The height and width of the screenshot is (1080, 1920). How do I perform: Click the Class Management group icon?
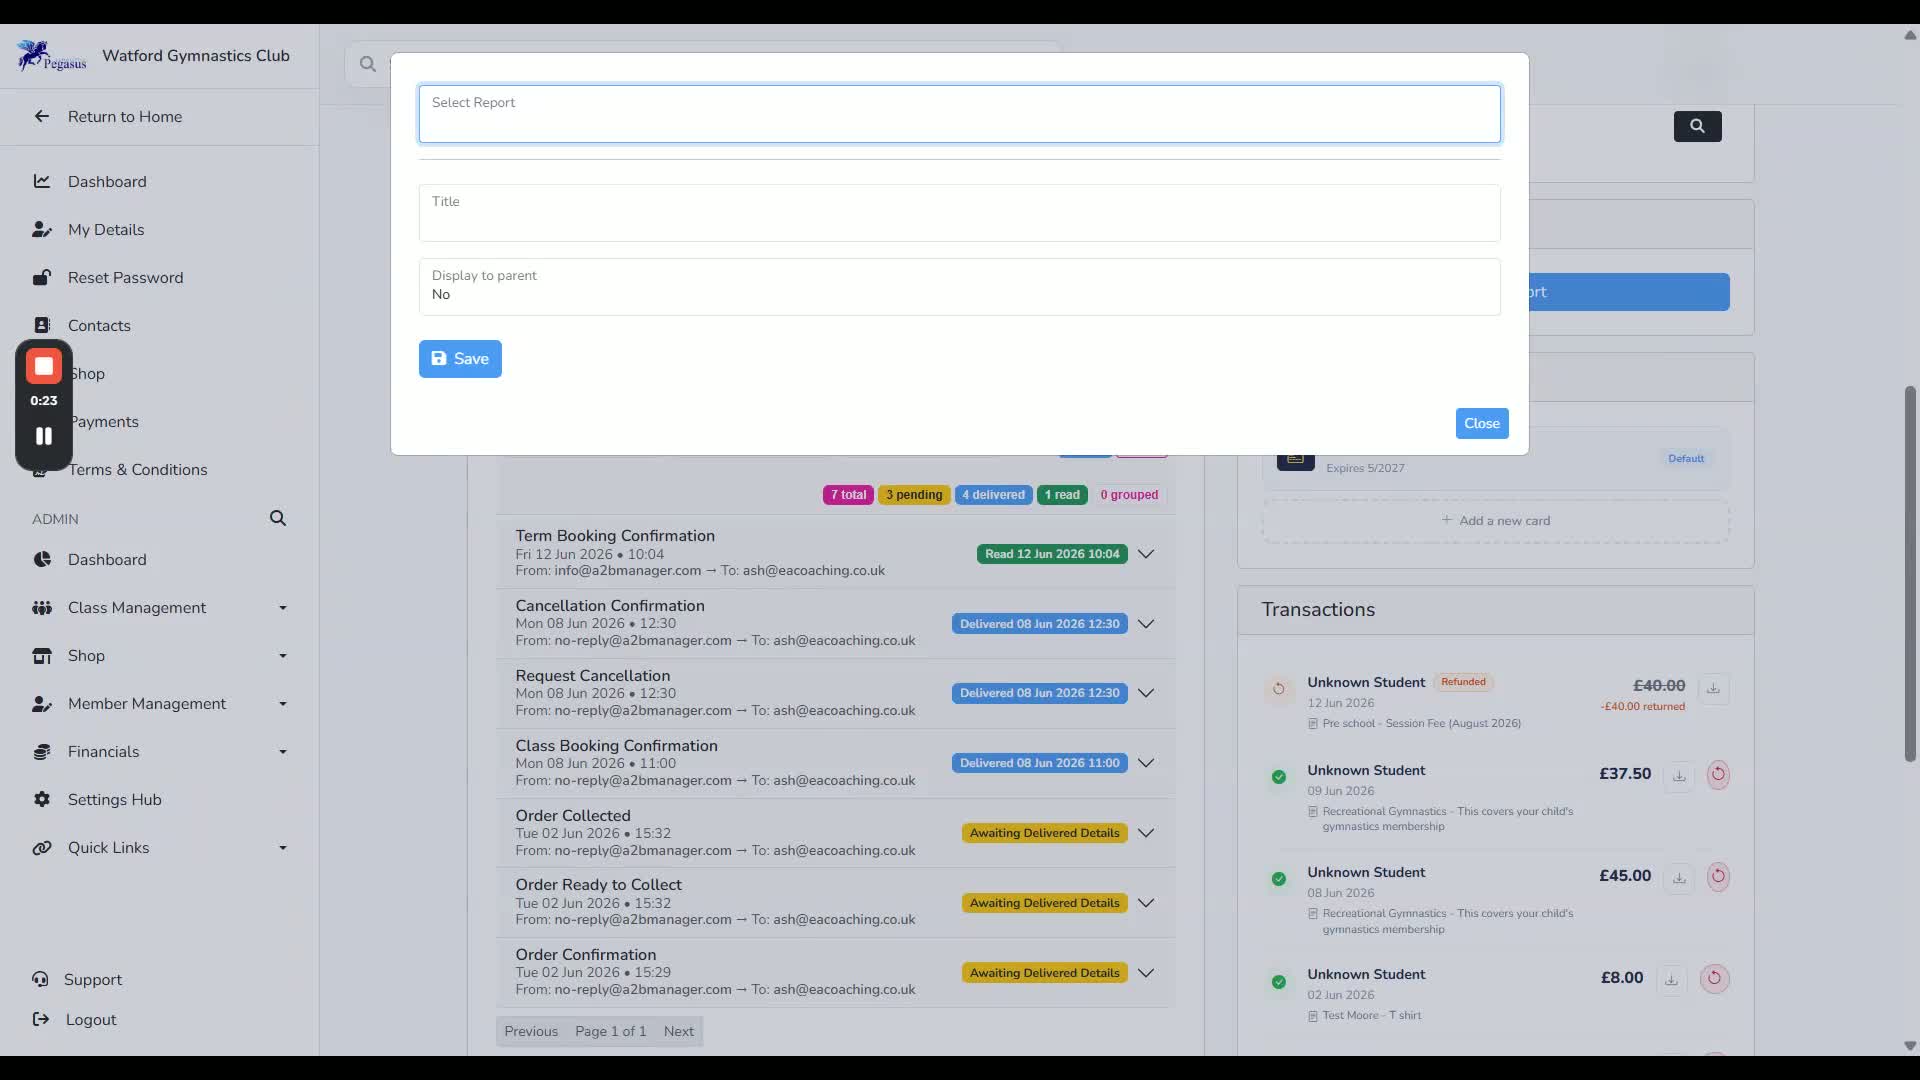pos(42,608)
